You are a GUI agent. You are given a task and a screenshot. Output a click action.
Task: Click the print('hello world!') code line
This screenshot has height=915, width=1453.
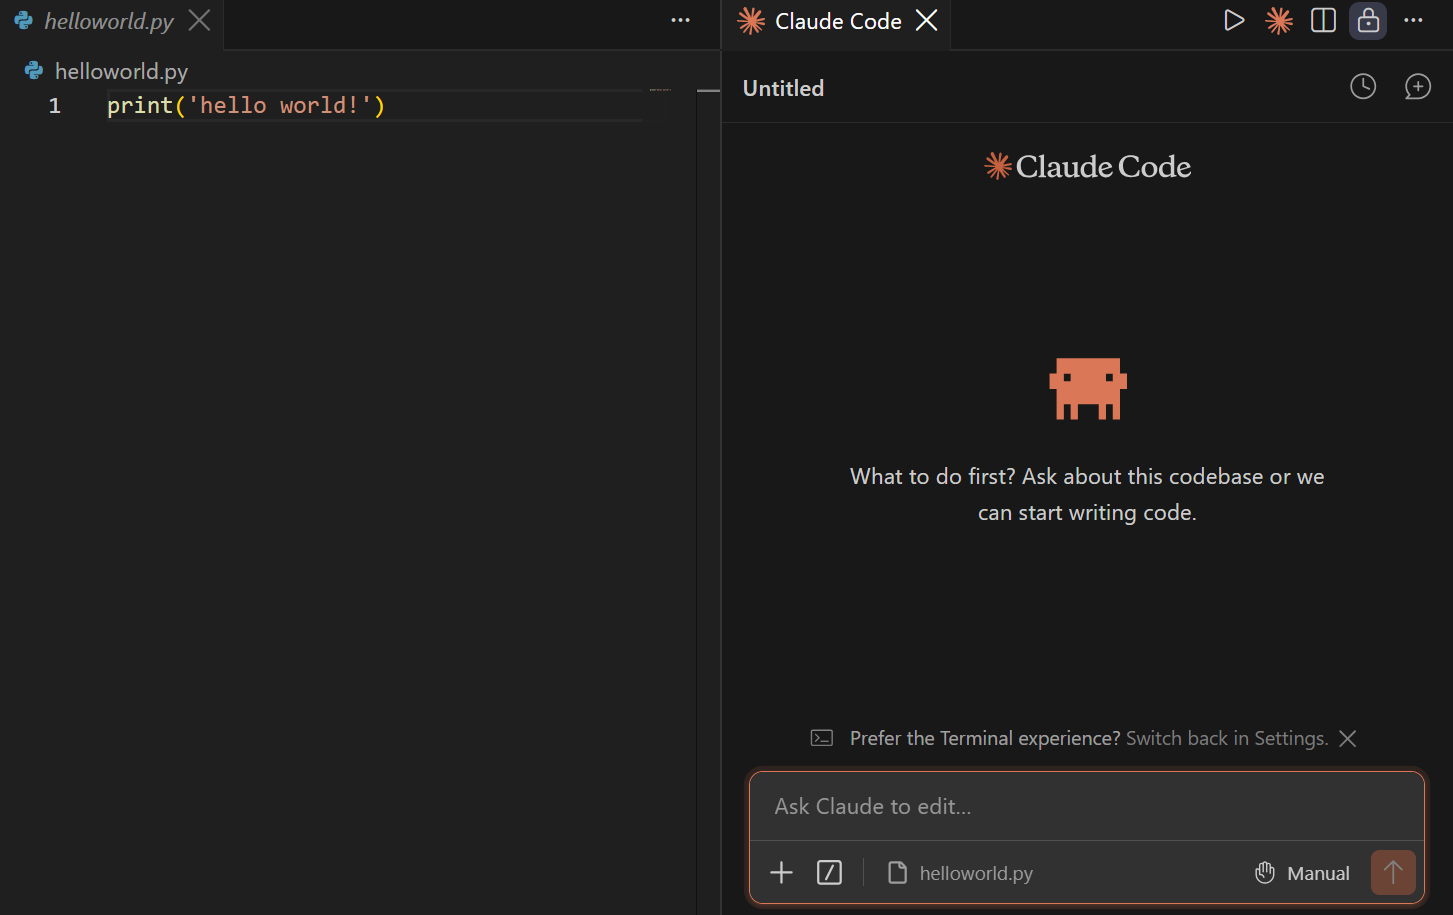pyautogui.click(x=246, y=105)
